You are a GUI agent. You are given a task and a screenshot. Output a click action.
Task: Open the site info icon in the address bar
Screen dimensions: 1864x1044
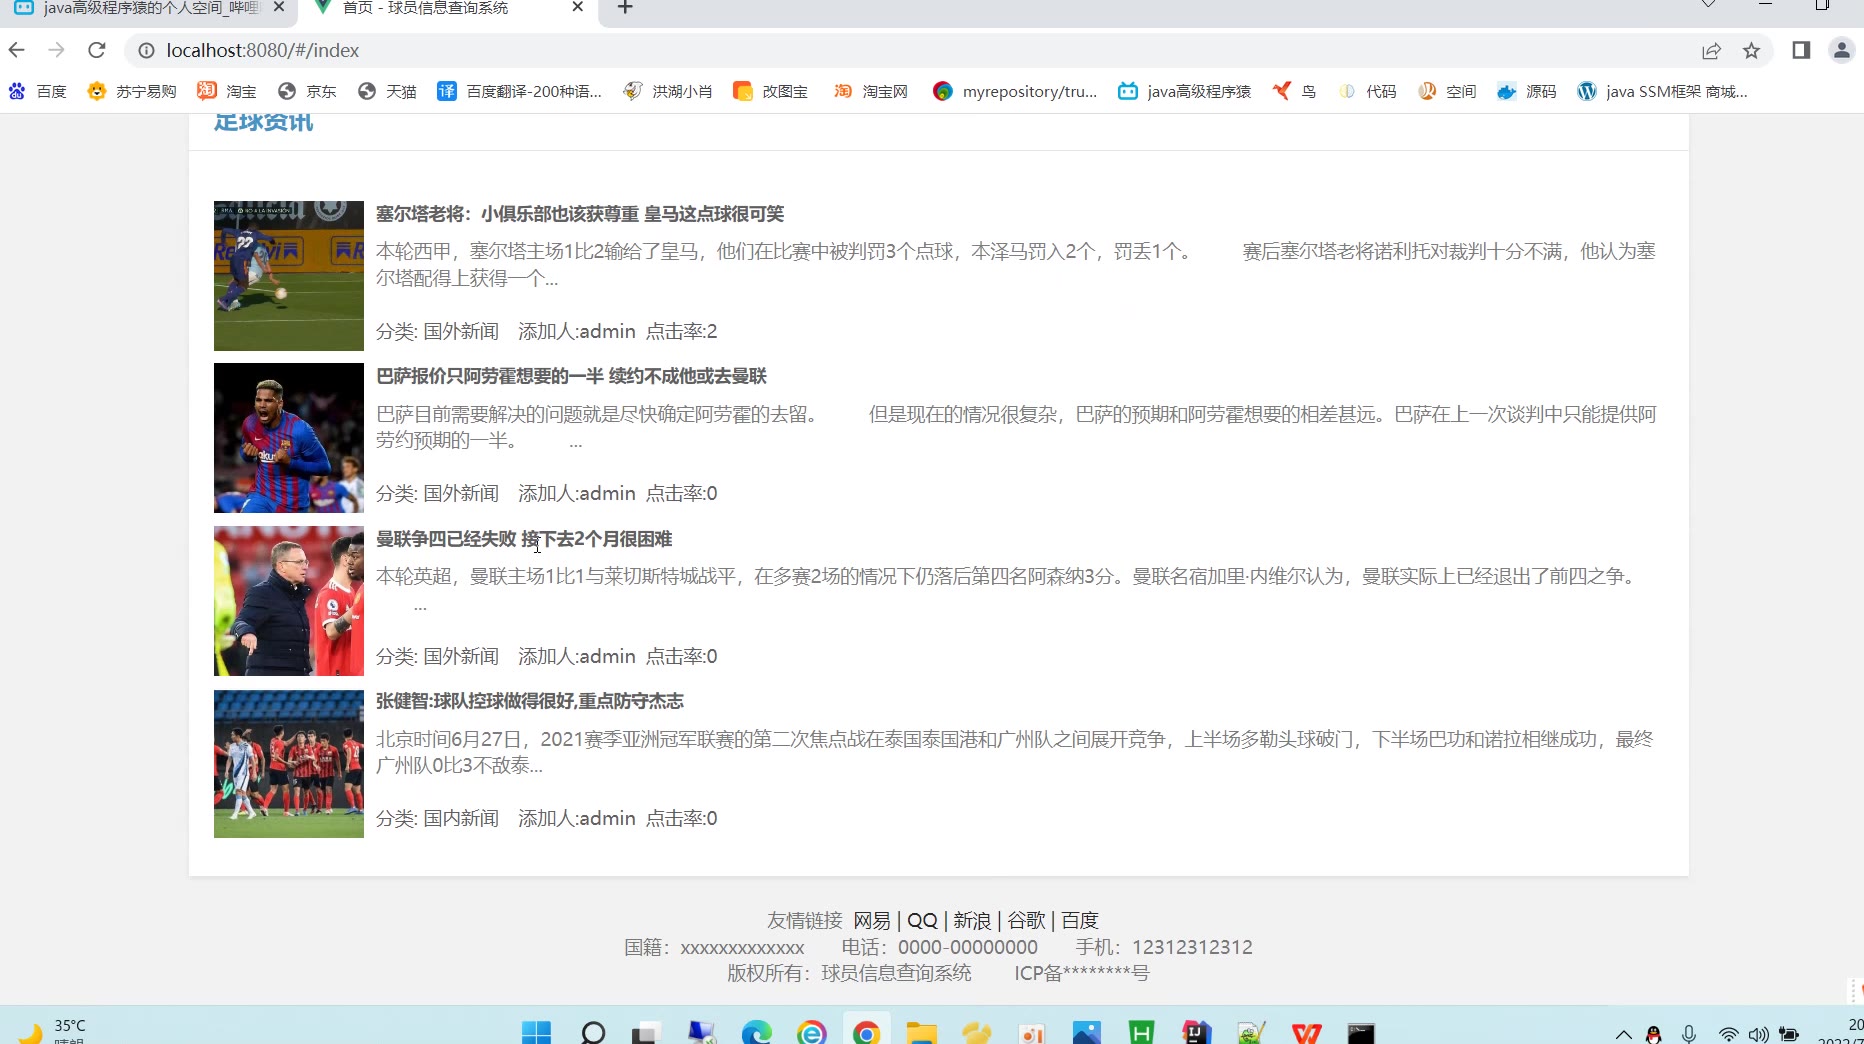click(x=146, y=50)
